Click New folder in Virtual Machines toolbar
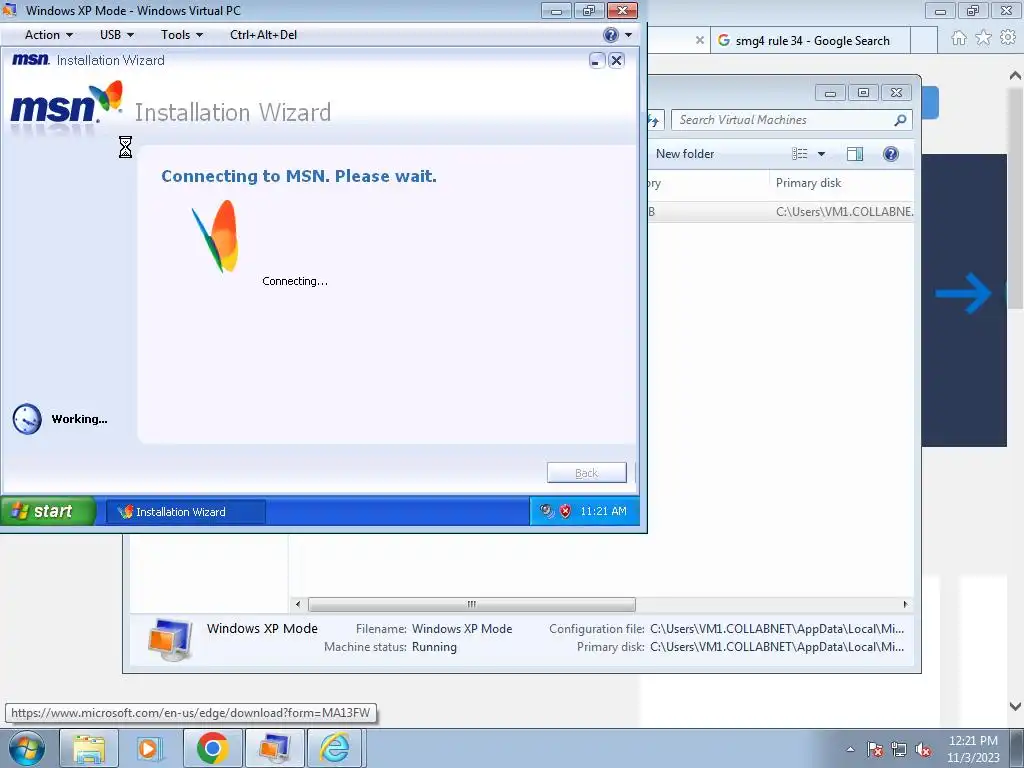Screen dimensions: 1024x768 pos(684,154)
